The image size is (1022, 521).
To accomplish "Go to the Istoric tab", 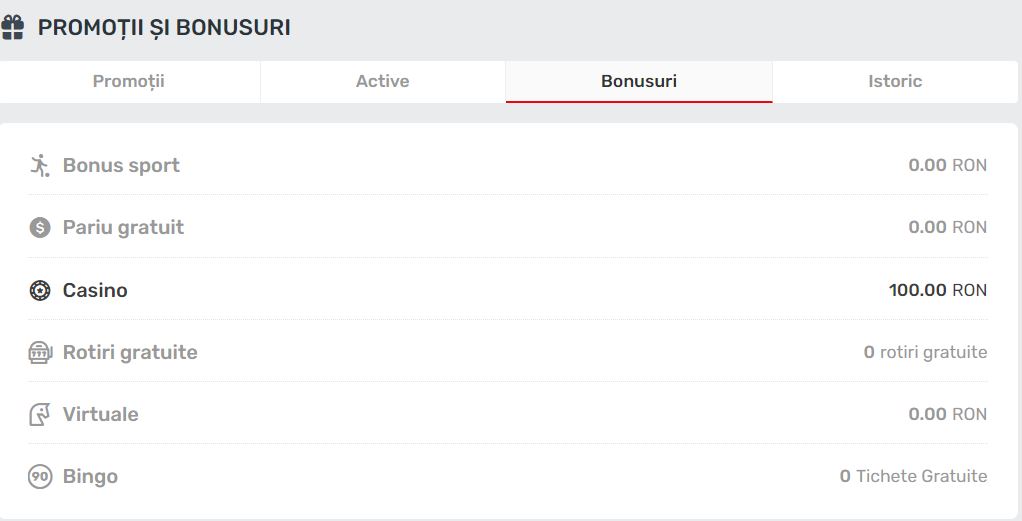I will coord(895,82).
